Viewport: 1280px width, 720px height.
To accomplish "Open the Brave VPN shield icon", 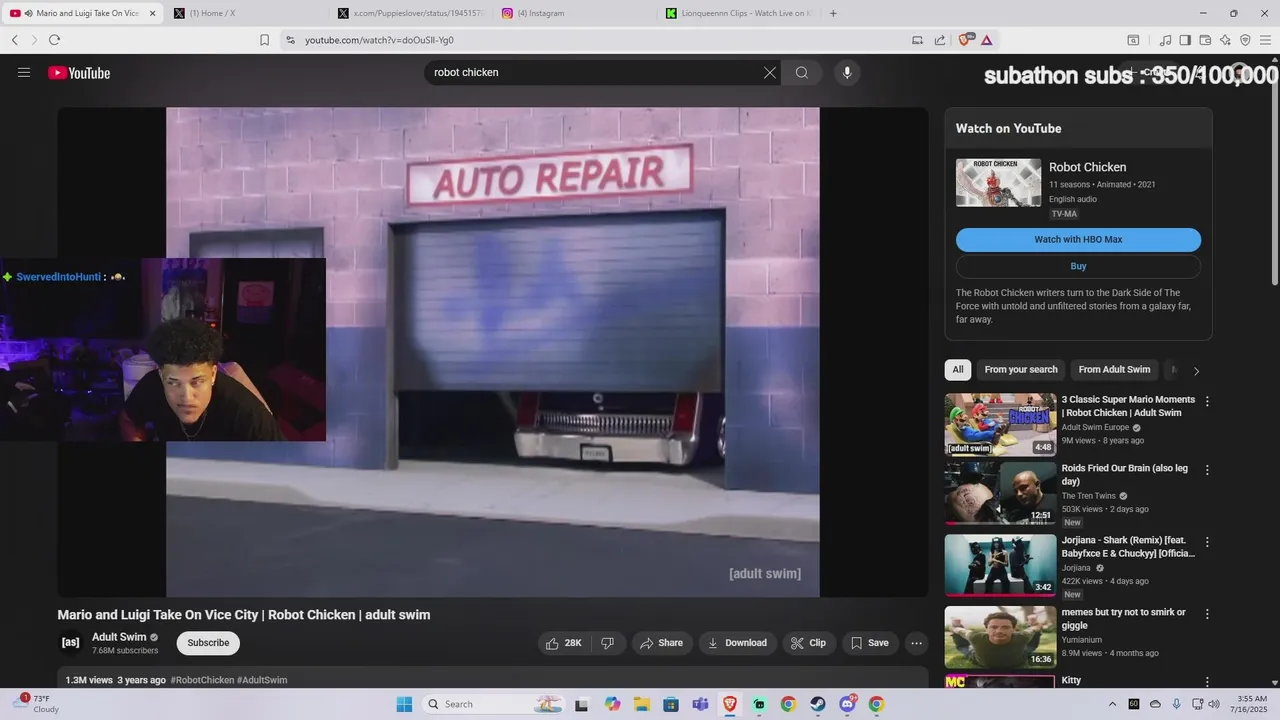I will pos(1245,40).
